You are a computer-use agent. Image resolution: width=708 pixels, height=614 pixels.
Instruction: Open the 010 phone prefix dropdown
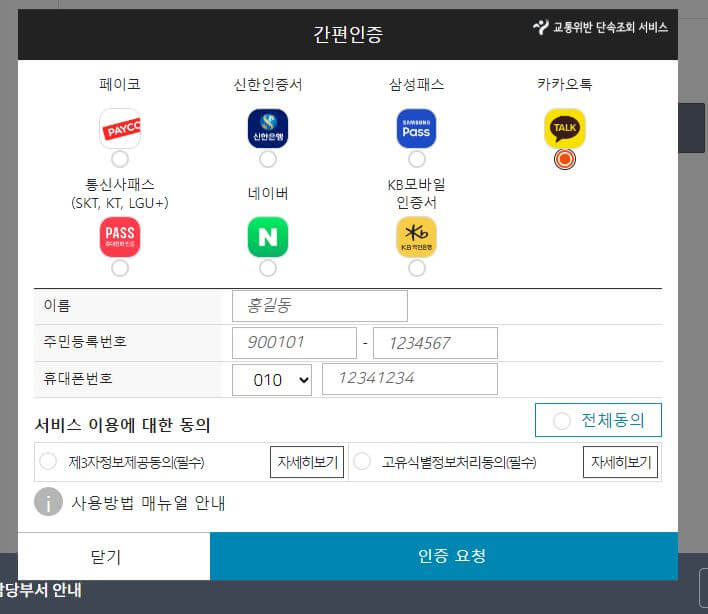[x=272, y=380]
